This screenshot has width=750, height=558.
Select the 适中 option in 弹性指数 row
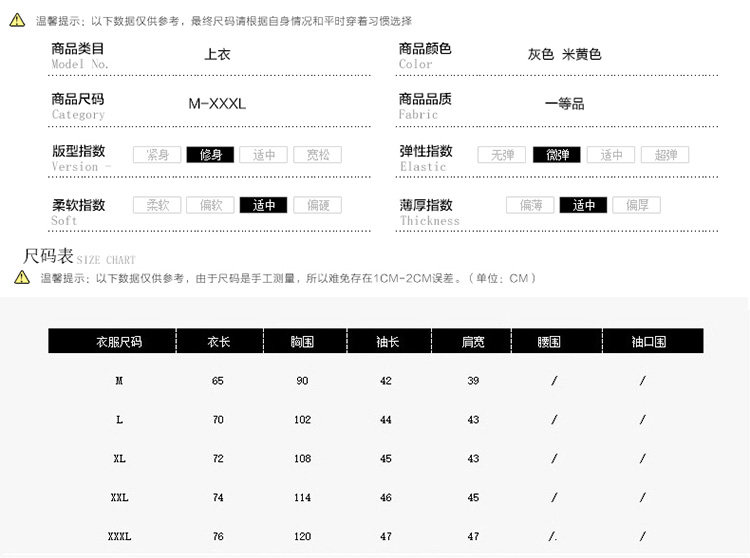point(611,155)
